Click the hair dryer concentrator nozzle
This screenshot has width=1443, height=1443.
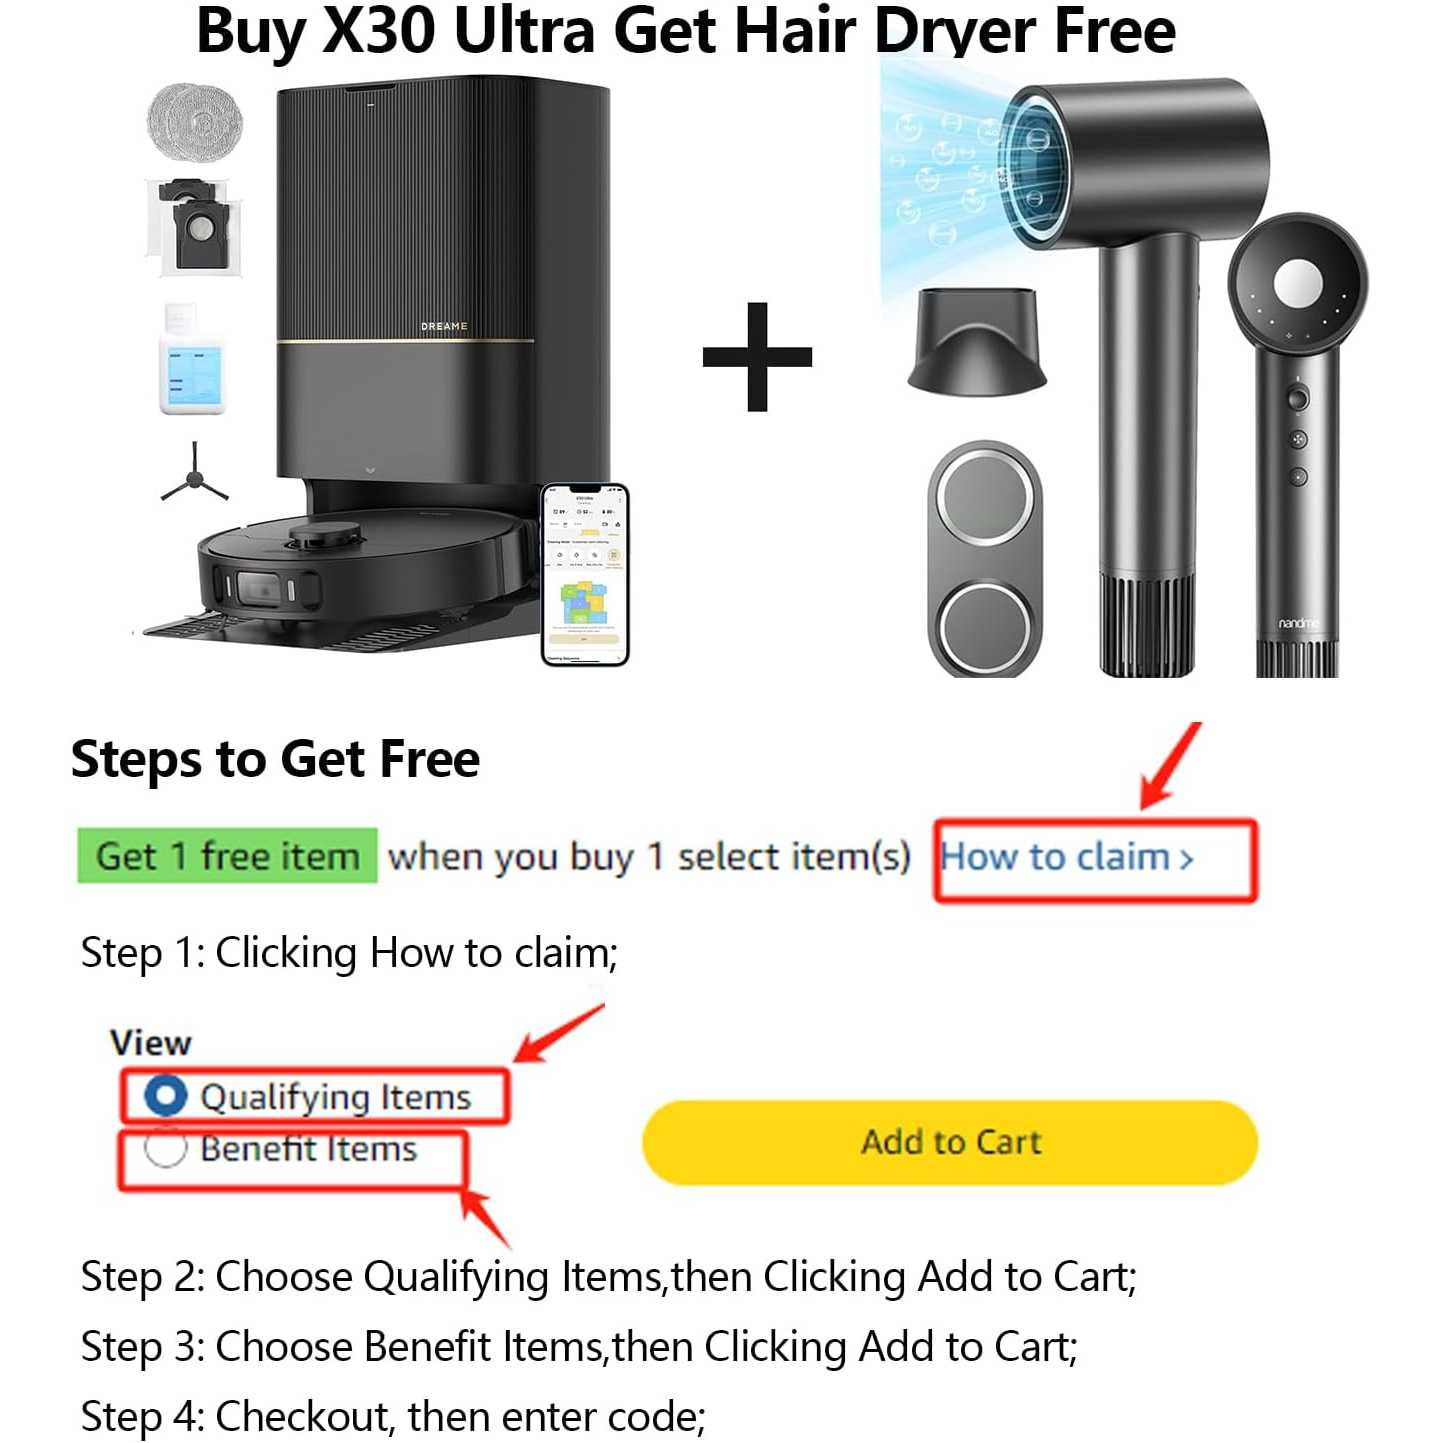tap(977, 340)
